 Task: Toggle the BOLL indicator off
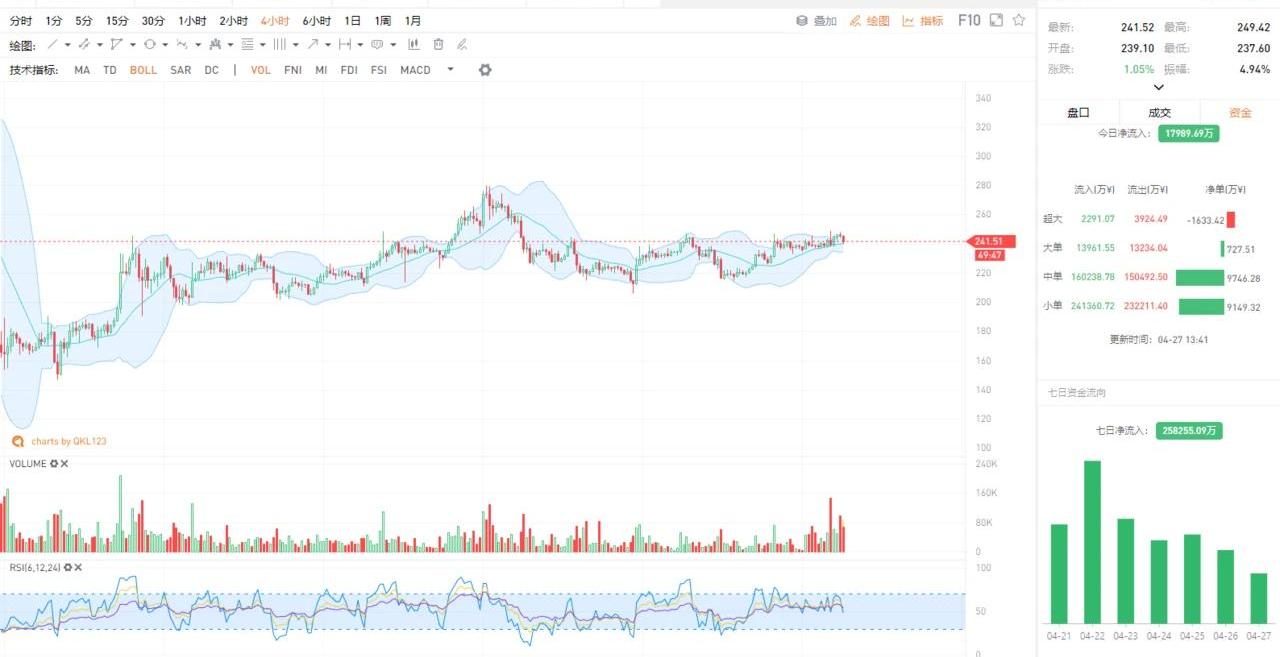click(143, 70)
